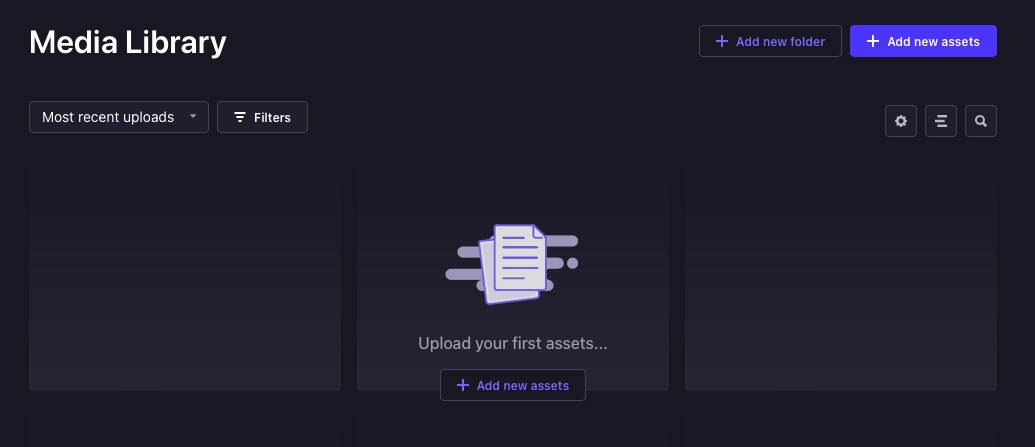The width and height of the screenshot is (1035, 447).
Task: Open the Most recent uploads sort menu
Action: click(x=108, y=117)
